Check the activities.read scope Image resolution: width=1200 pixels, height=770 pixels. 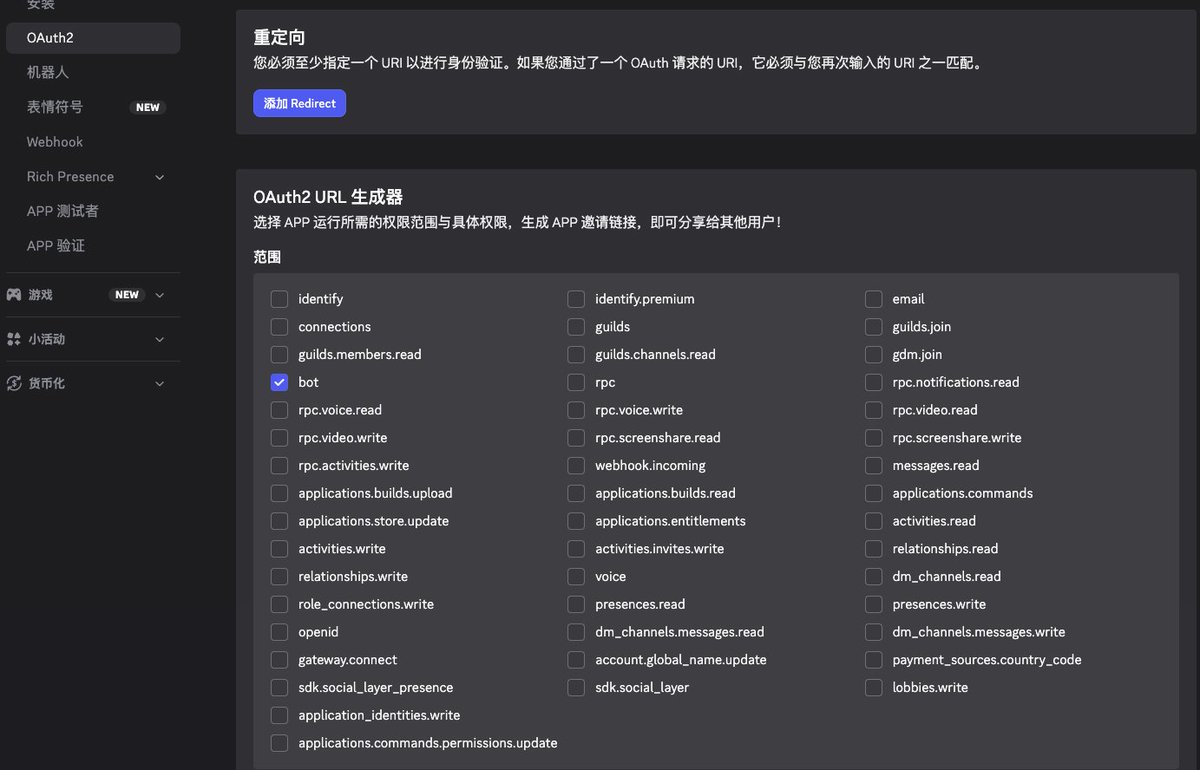tap(874, 521)
